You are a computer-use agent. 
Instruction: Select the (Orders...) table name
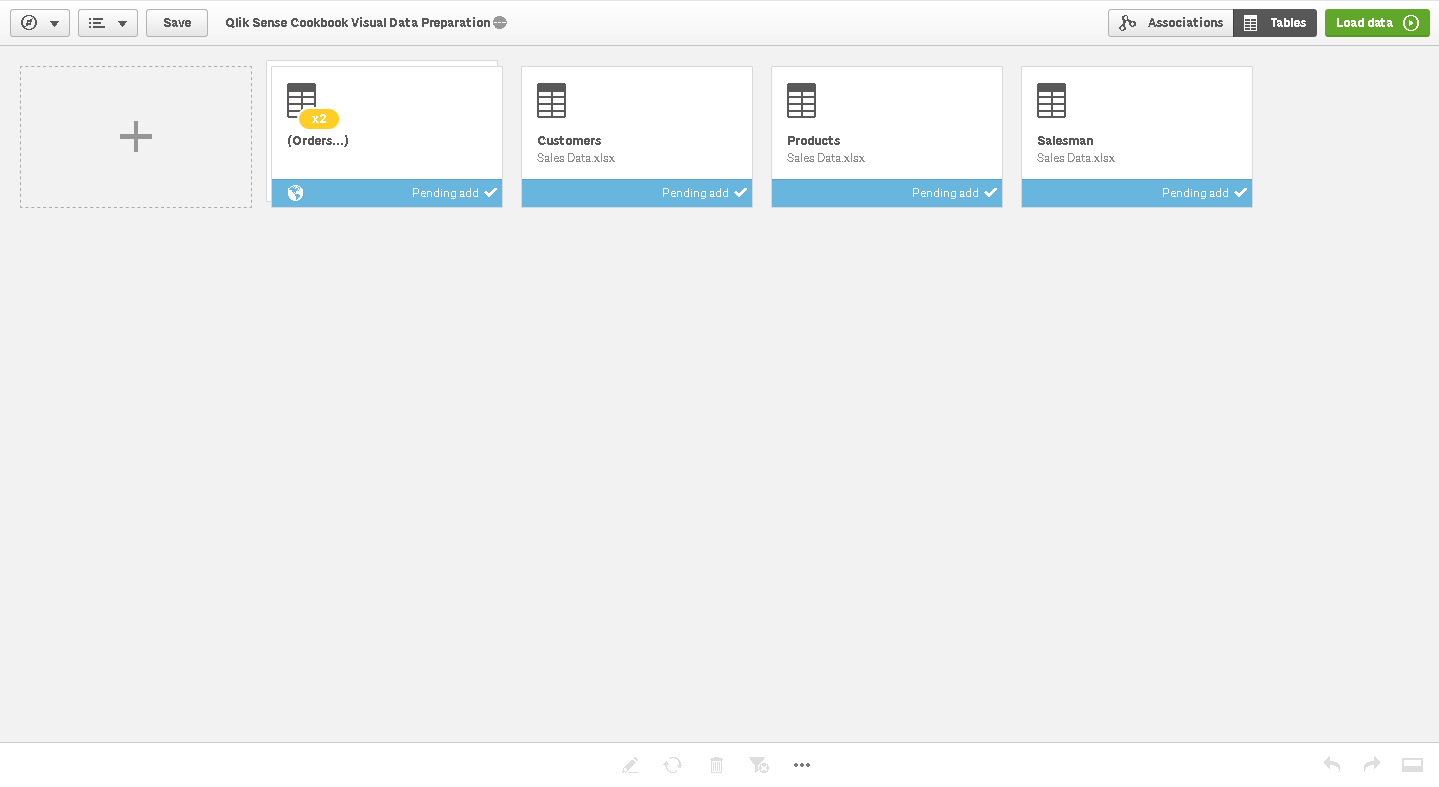pos(318,141)
